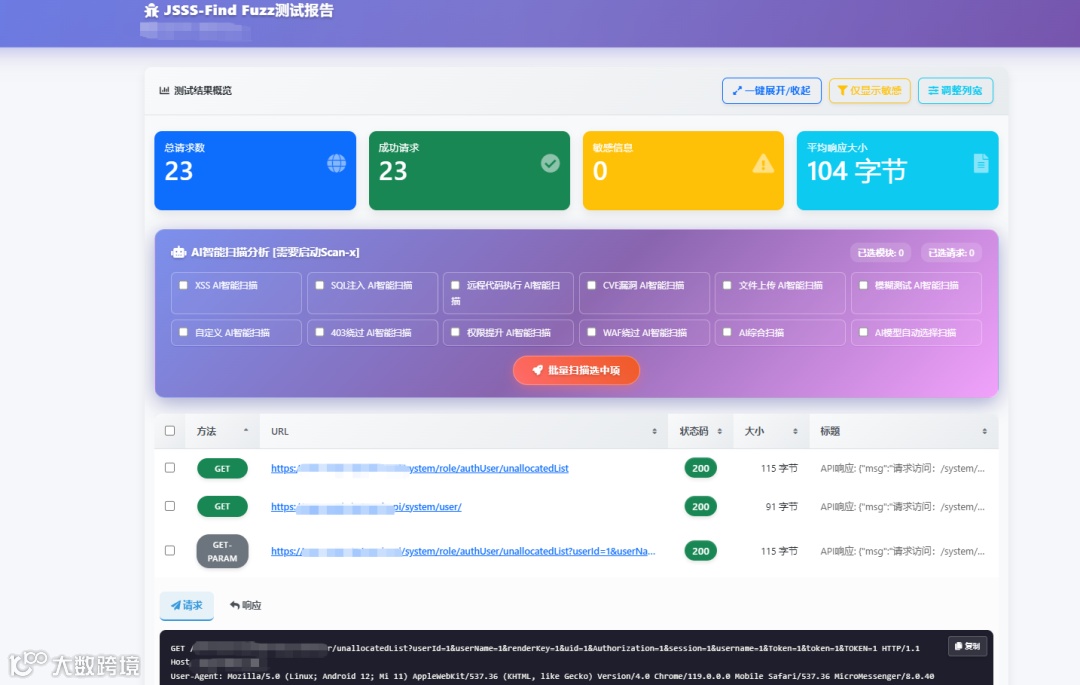Viewport: 1080px width, 685px height.
Task: Click 成功请求 card
Action: pyautogui.click(x=469, y=170)
